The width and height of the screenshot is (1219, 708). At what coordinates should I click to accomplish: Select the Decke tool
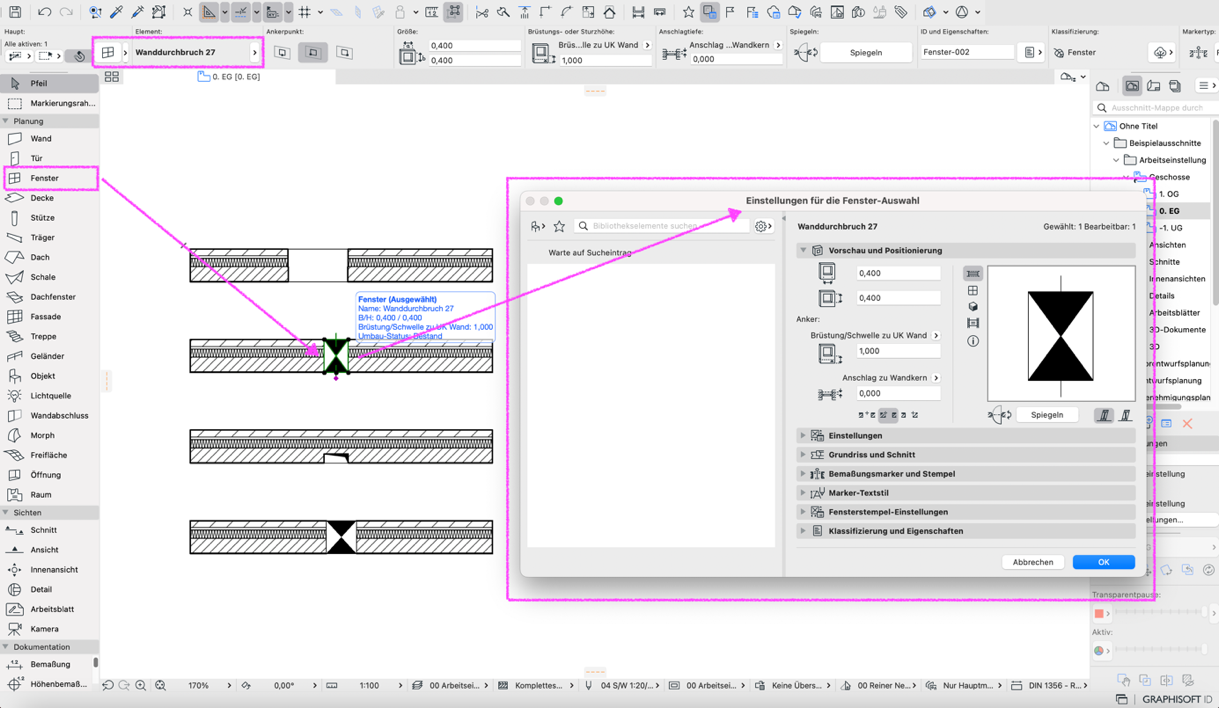49,198
